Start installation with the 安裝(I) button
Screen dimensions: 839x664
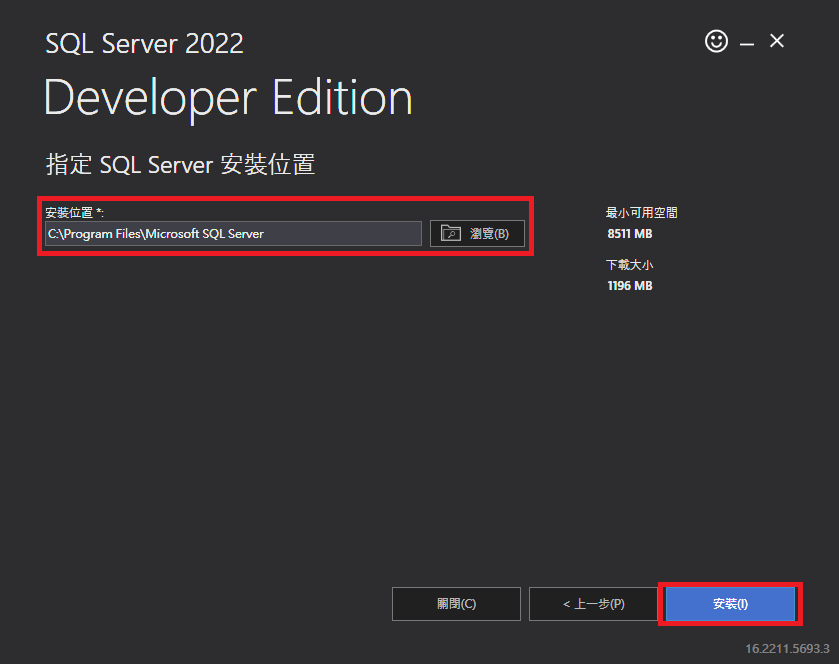tap(730, 604)
